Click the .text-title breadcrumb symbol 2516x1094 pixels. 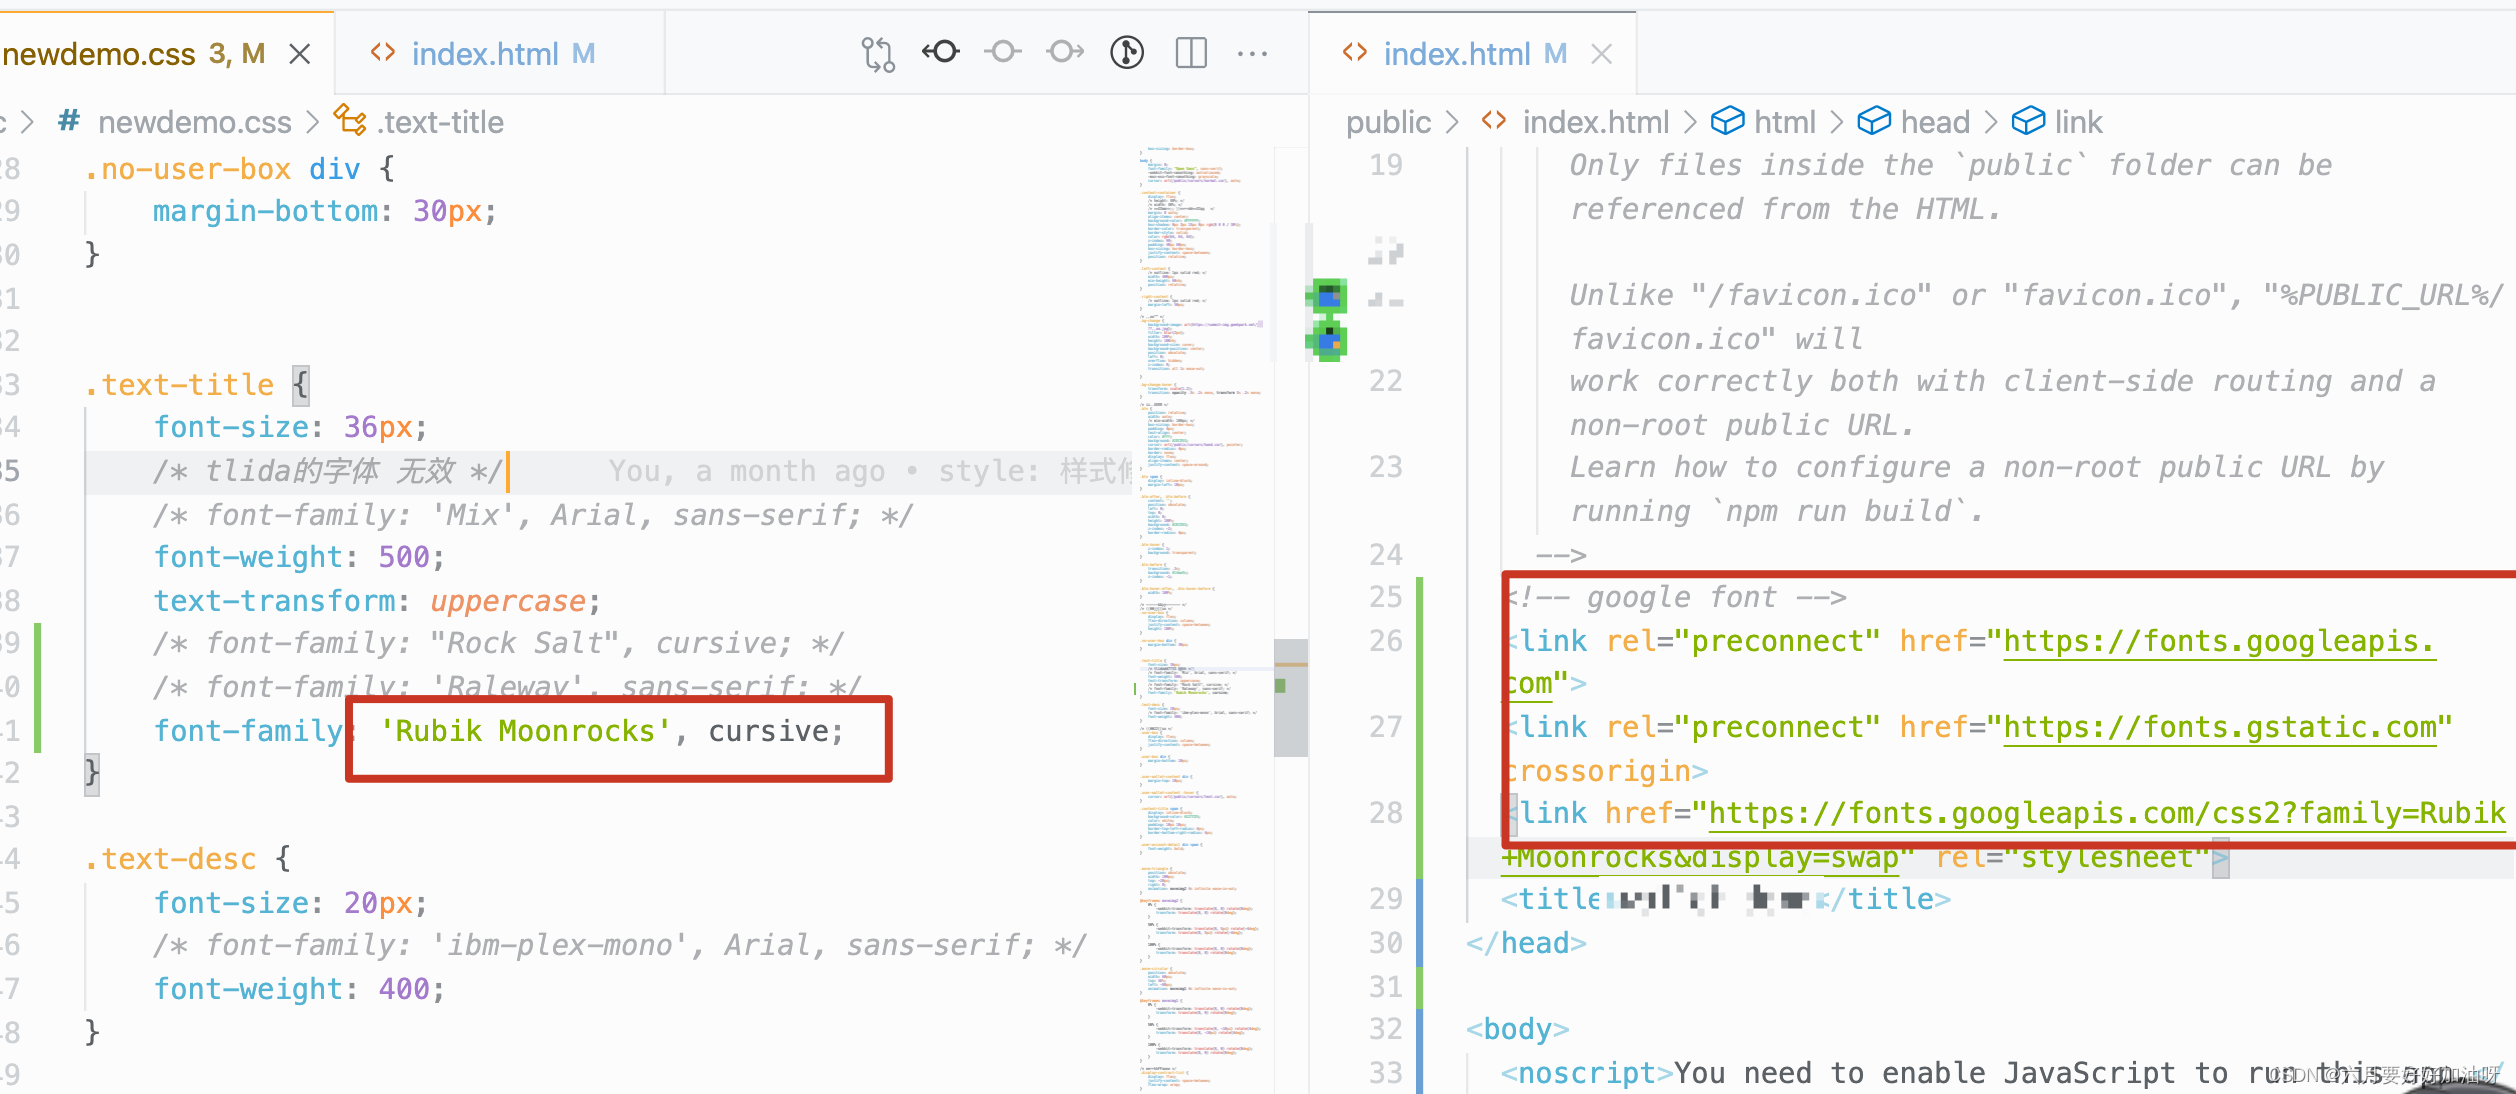click(x=440, y=122)
